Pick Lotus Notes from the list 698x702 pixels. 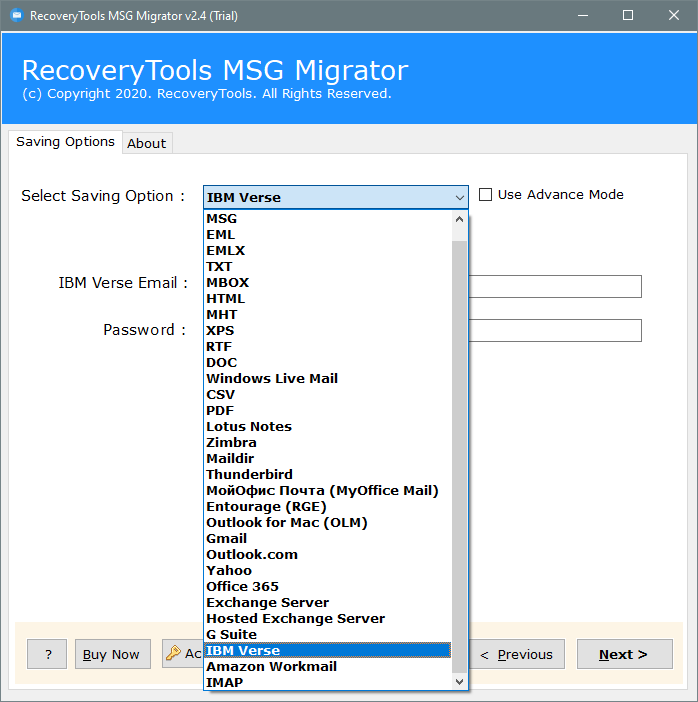328,427
